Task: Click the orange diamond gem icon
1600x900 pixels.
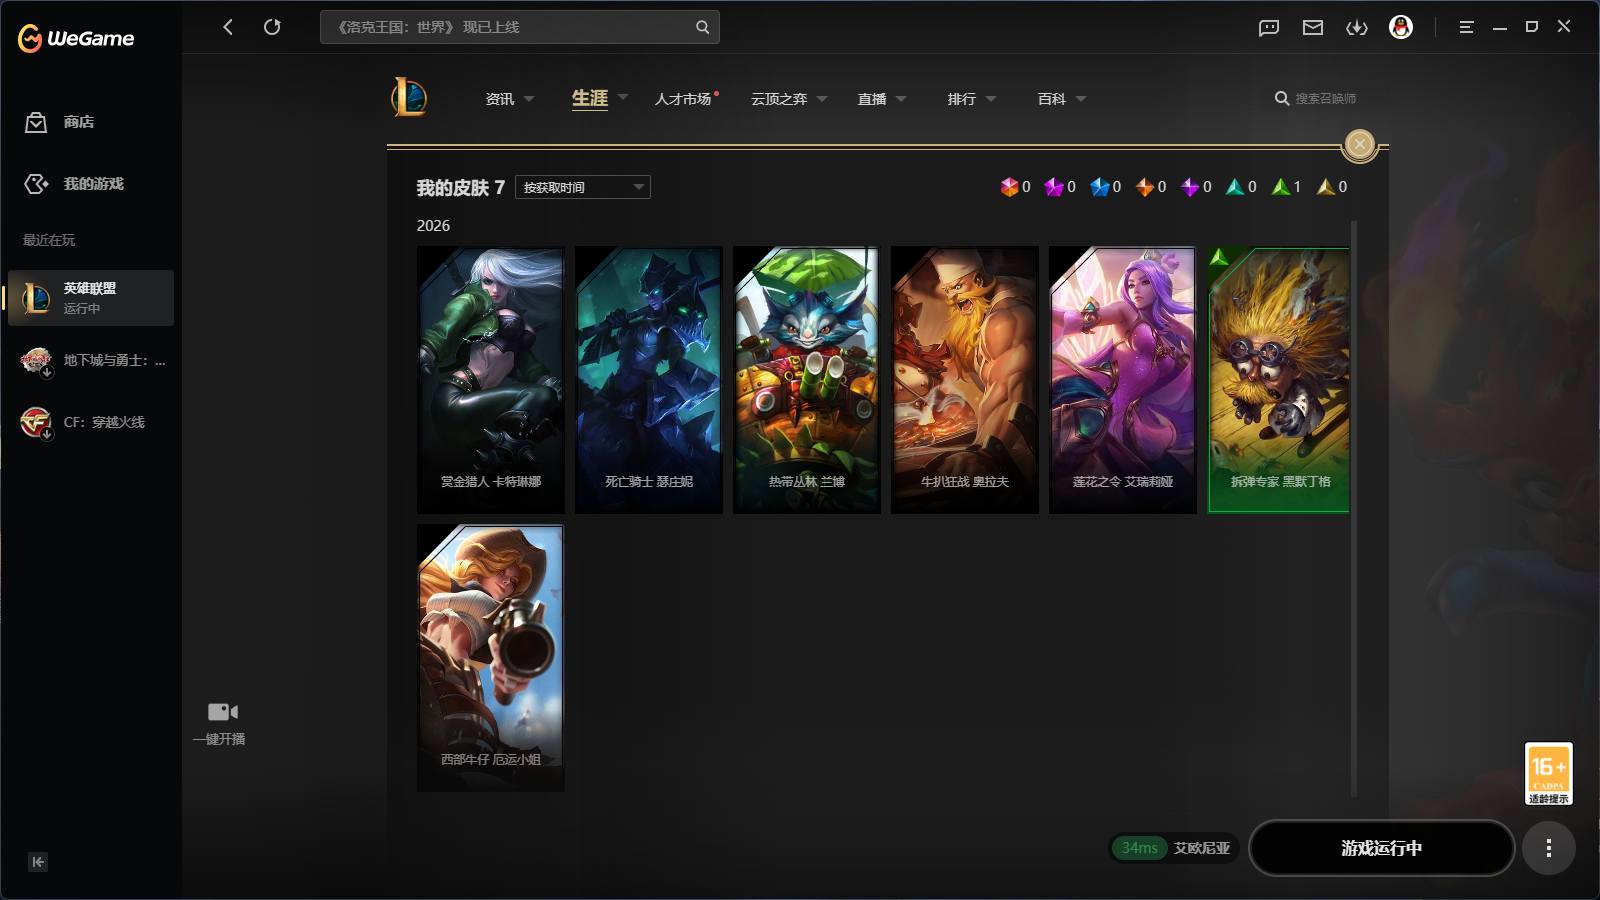Action: [1145, 187]
